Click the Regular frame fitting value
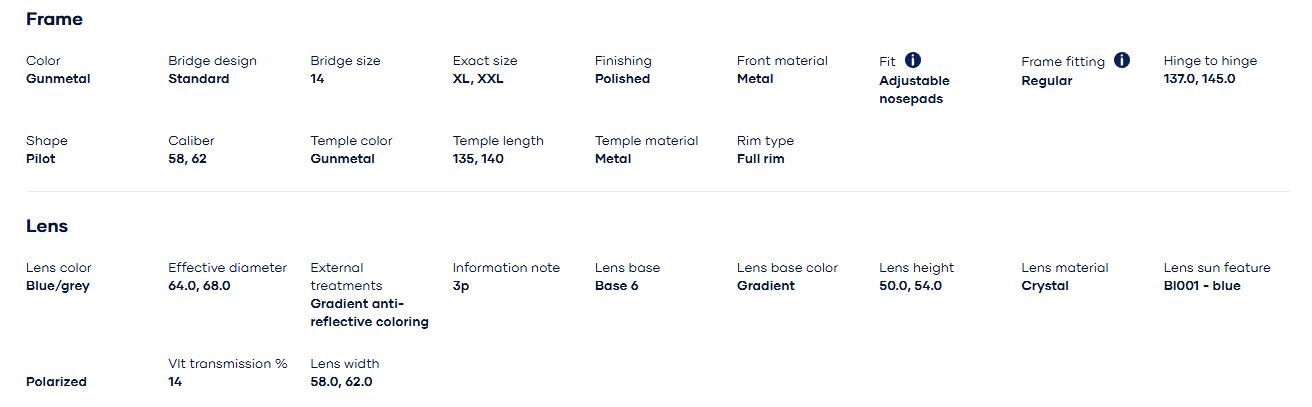1312x407 pixels. [x=1046, y=81]
